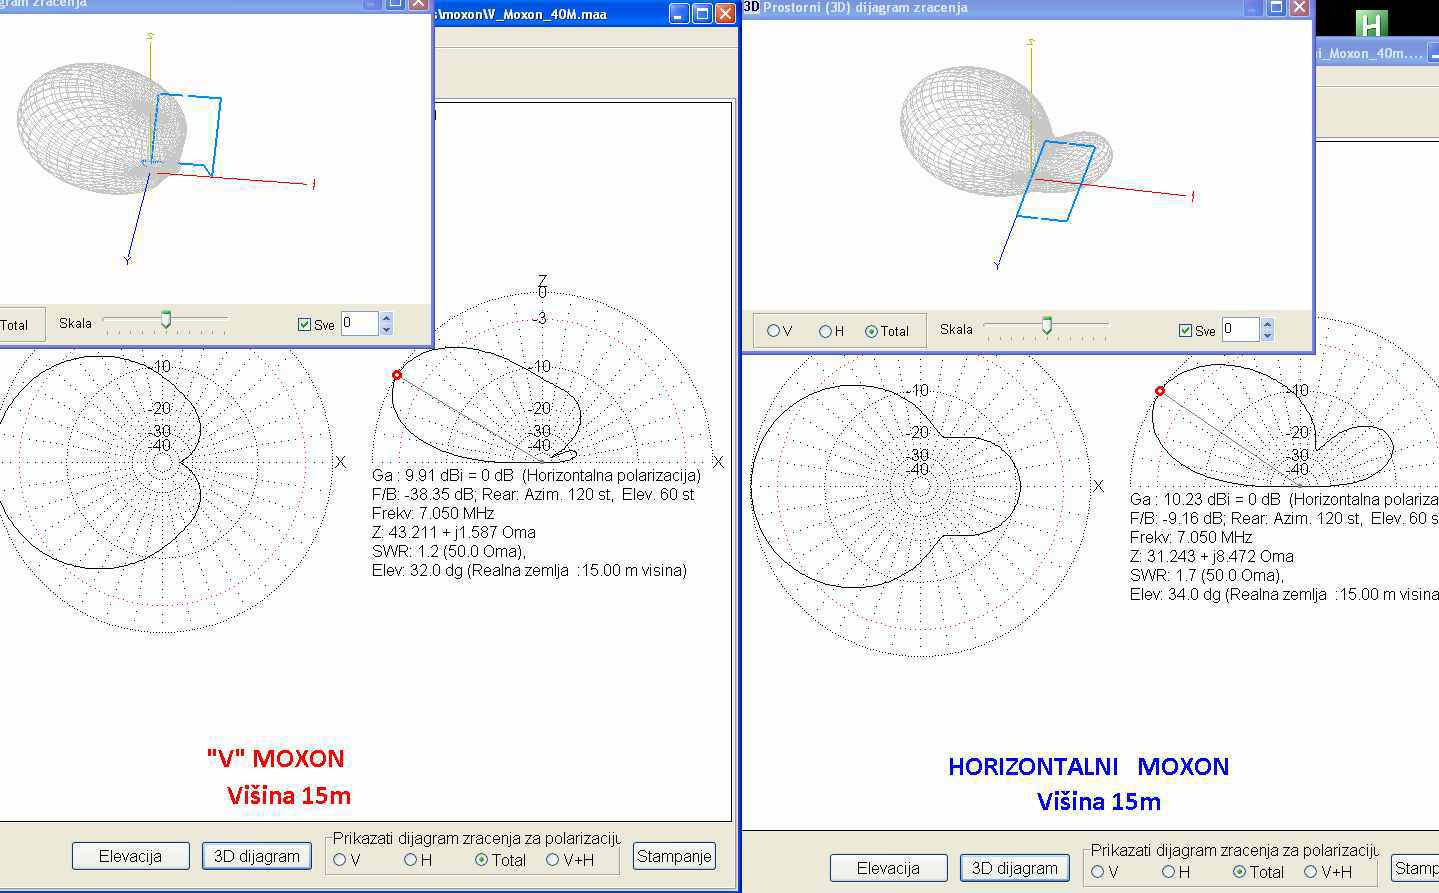Viewport: 1439px width, 893px height.
Task: Uncheck Sve checkbox in left 3D window
Action: tap(304, 325)
